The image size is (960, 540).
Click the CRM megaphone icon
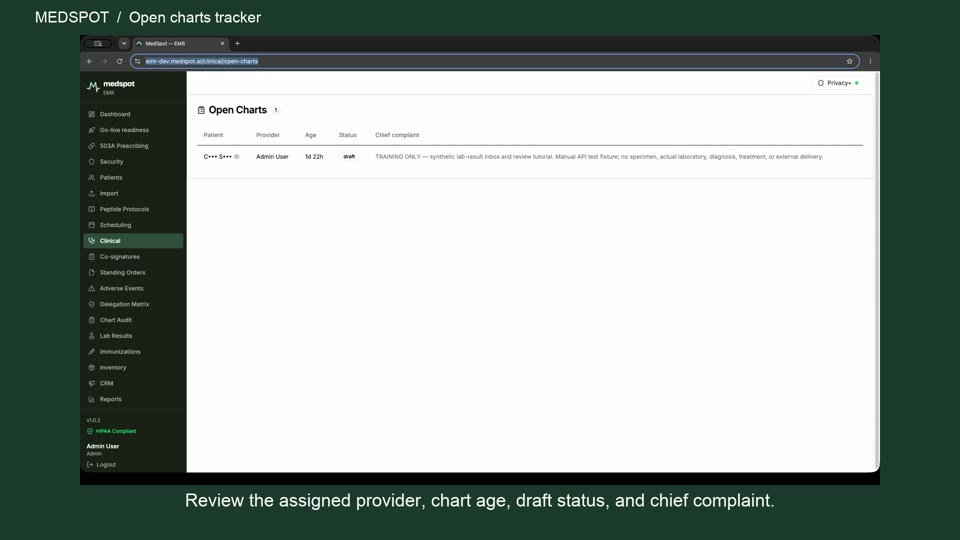(x=91, y=383)
